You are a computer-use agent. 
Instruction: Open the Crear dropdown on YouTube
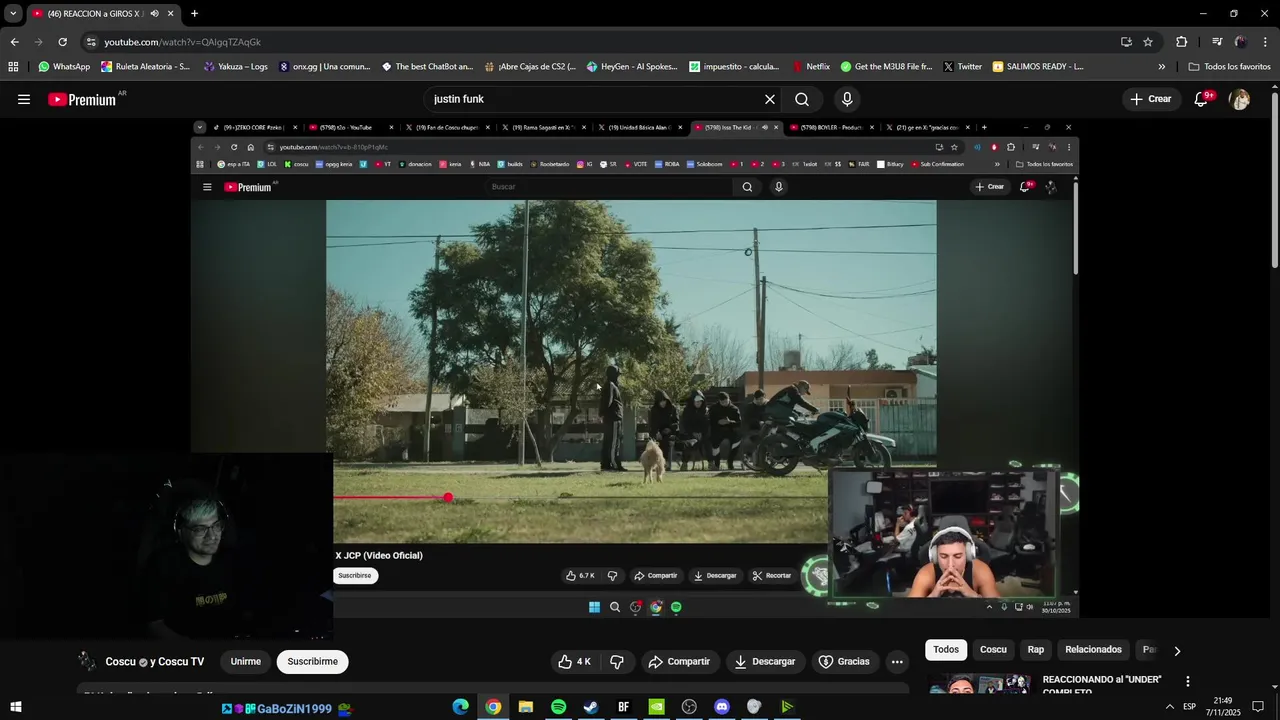coord(1150,99)
